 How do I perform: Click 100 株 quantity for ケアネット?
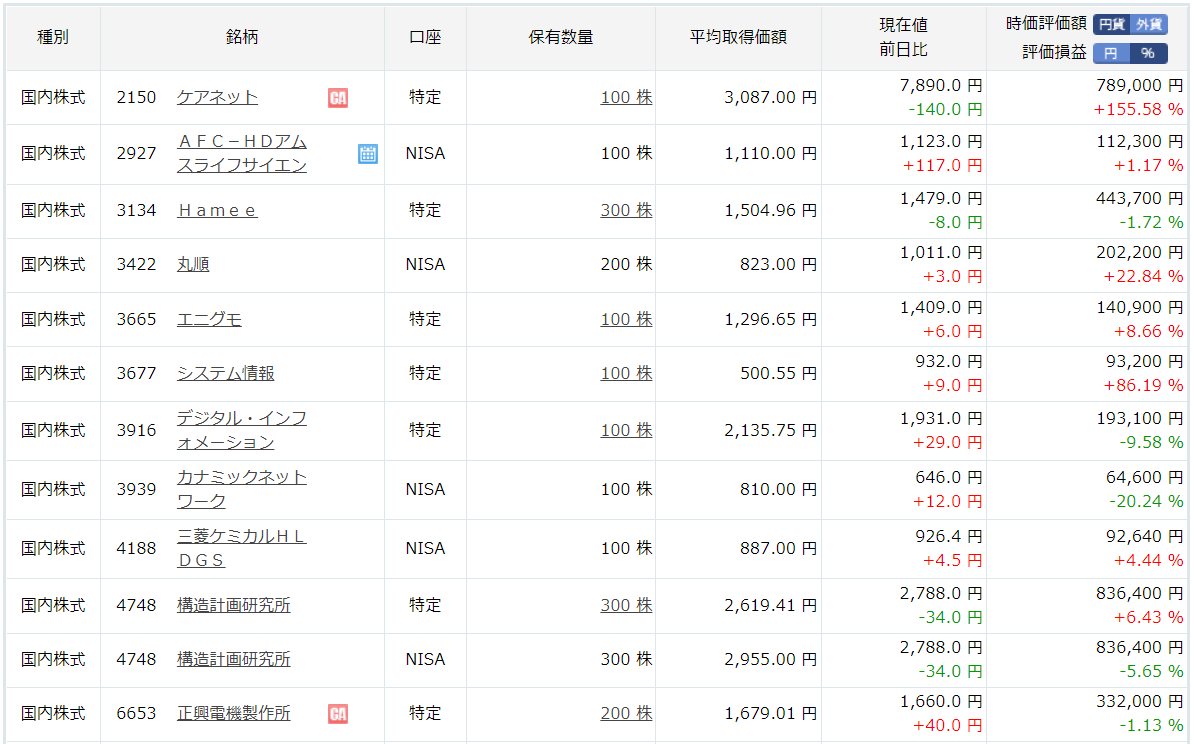(x=626, y=97)
